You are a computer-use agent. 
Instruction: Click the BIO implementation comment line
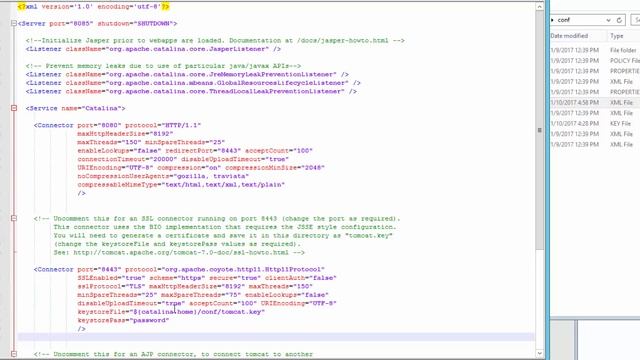click(225, 227)
